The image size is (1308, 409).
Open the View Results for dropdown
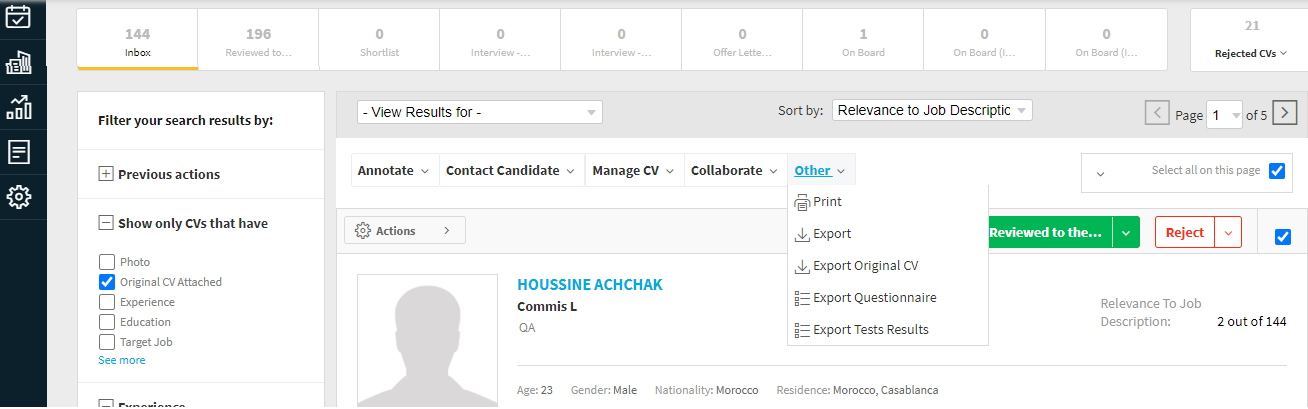[x=480, y=112]
